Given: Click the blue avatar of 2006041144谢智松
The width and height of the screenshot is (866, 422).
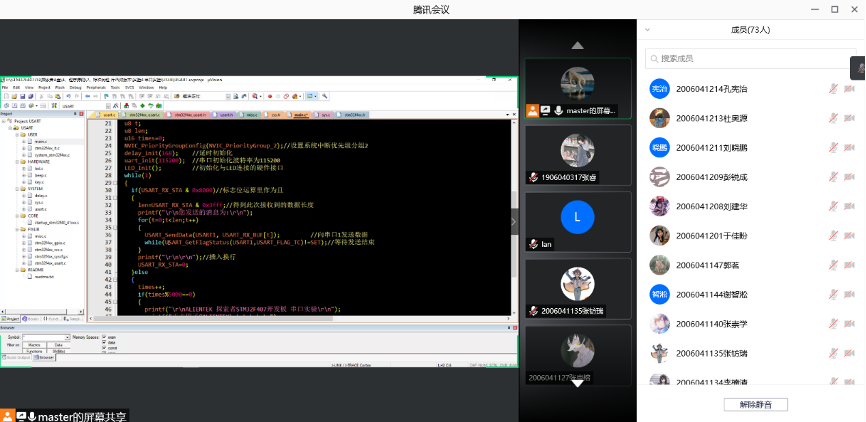Looking at the screenshot, I should coord(659,295).
